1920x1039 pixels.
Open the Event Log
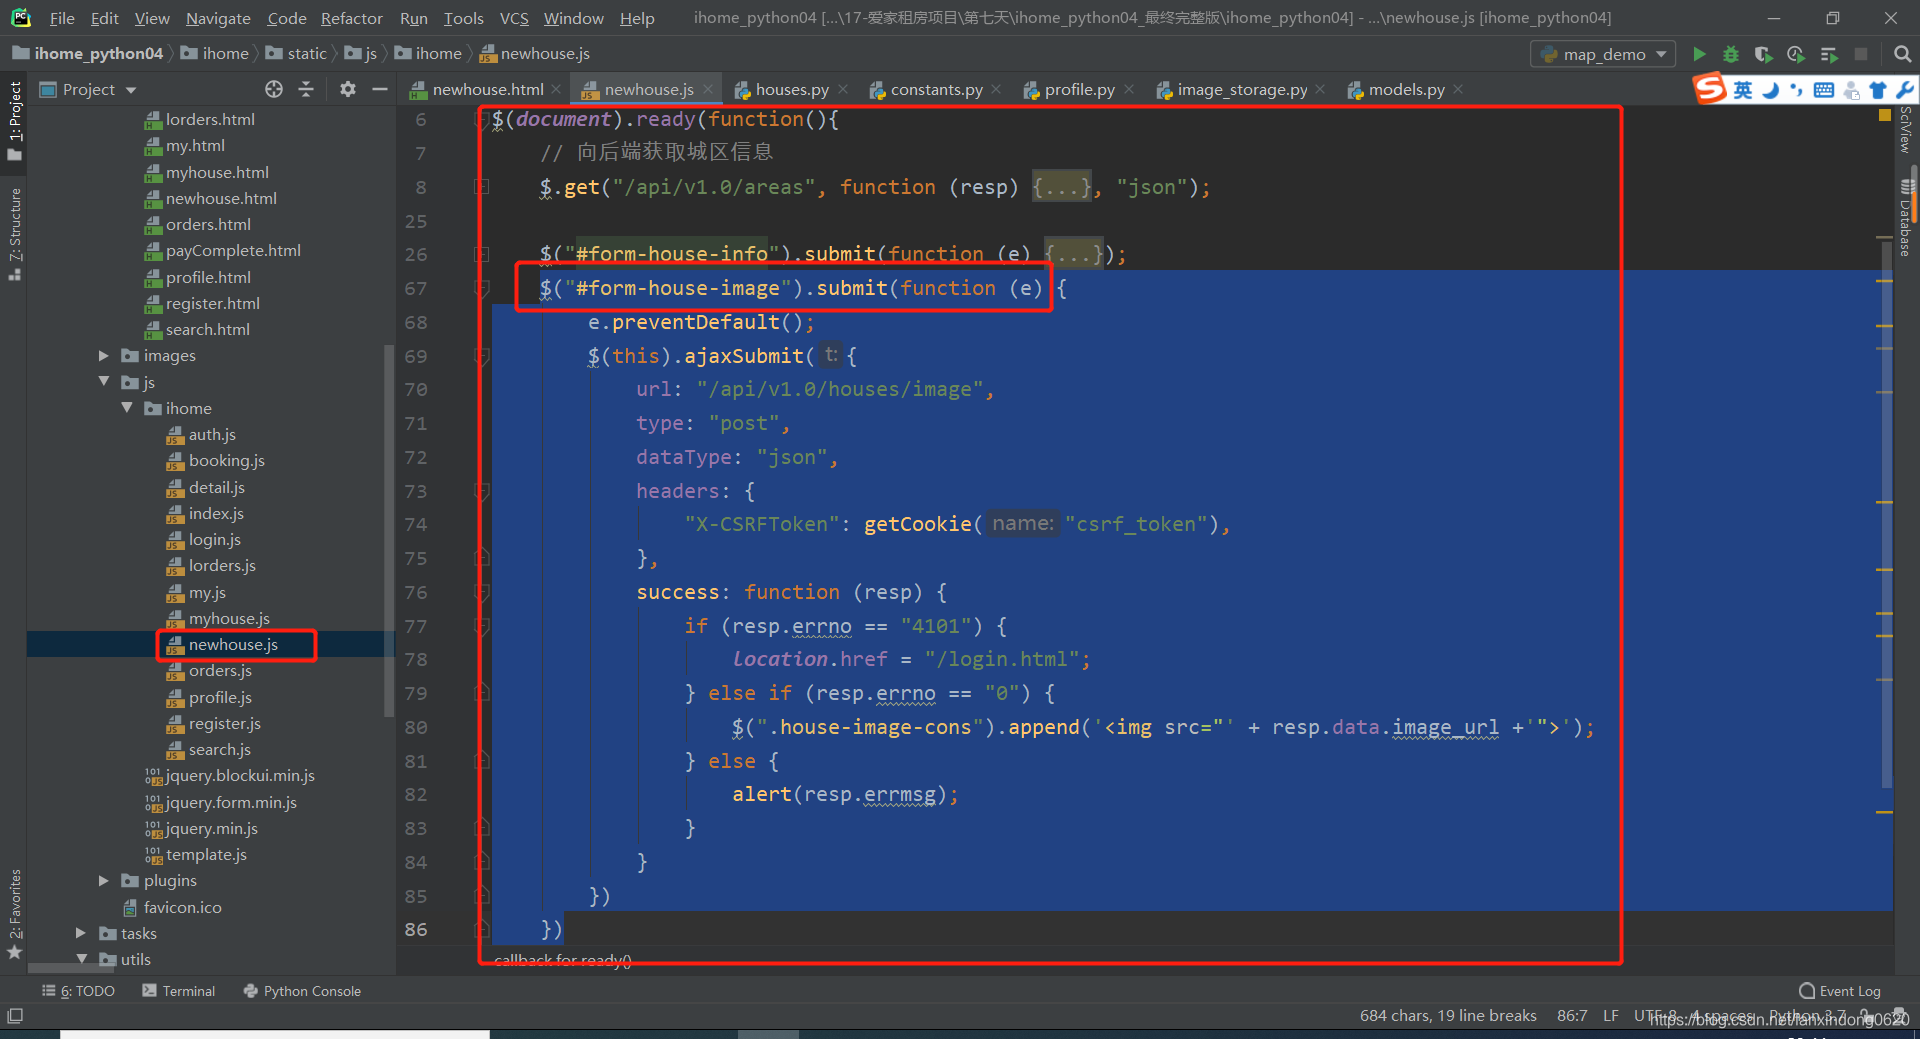(x=1840, y=991)
